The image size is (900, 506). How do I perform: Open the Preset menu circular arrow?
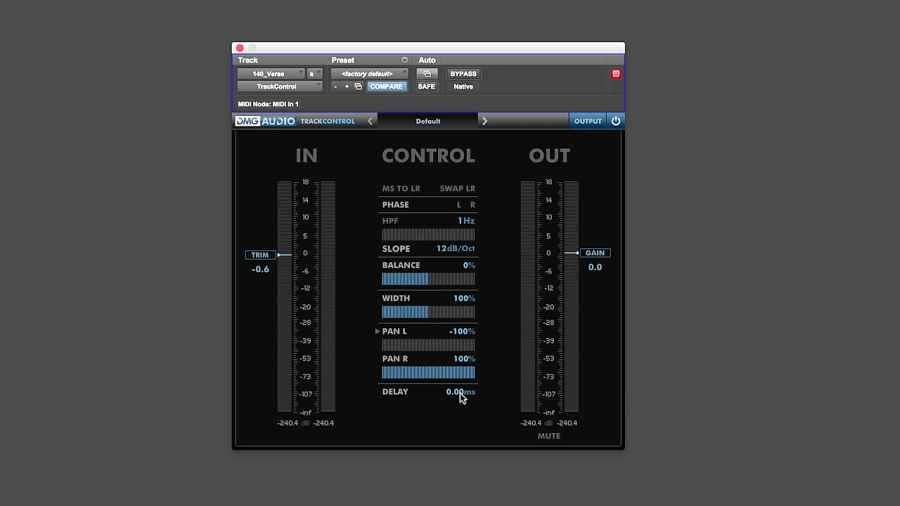(405, 60)
